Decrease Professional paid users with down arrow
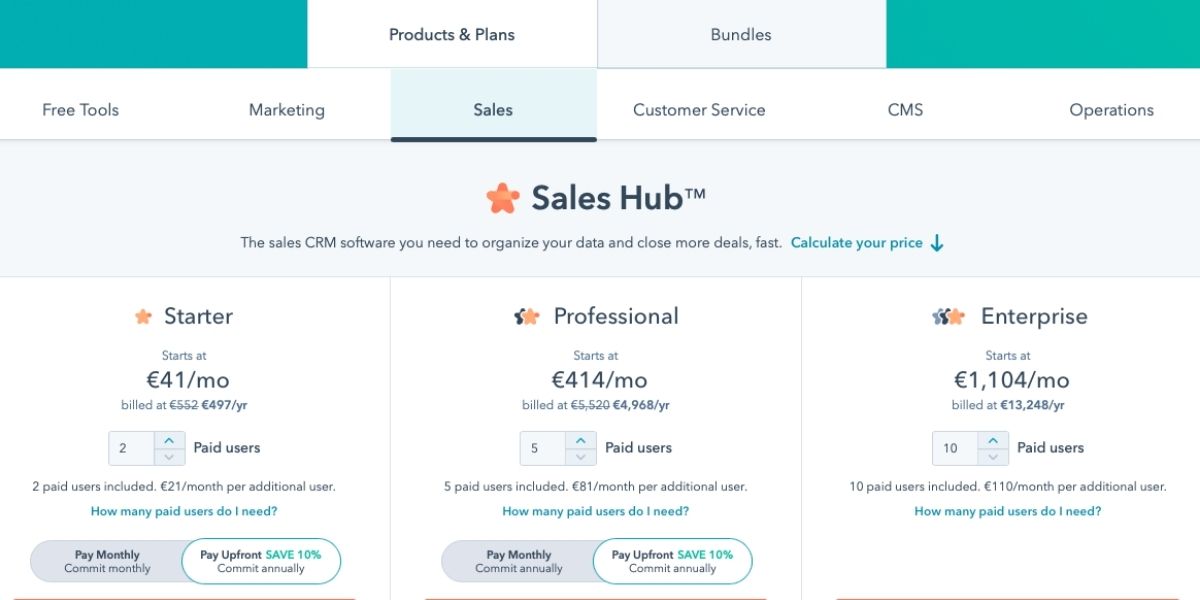The width and height of the screenshot is (1200, 600). (581, 456)
